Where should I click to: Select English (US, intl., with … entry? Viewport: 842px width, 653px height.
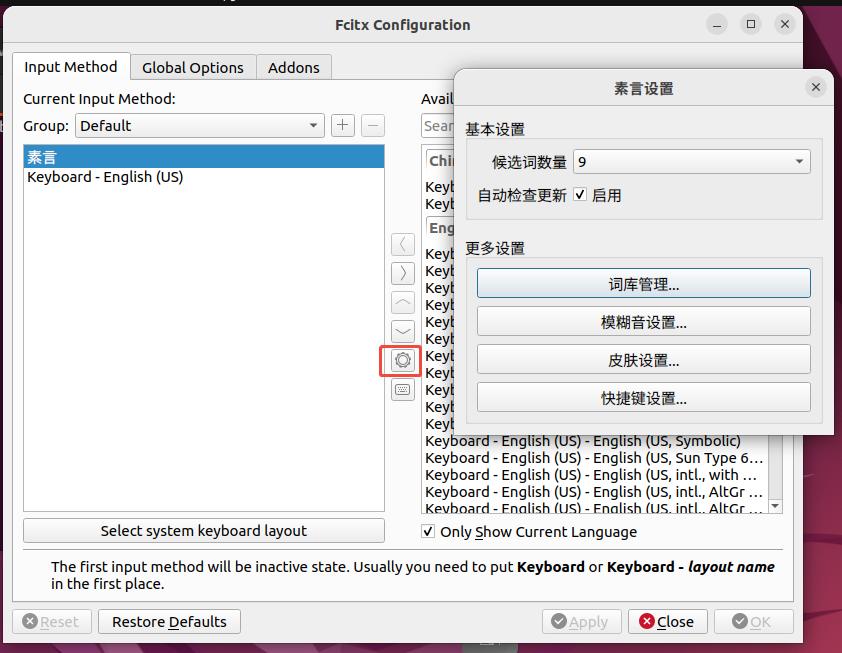596,475
